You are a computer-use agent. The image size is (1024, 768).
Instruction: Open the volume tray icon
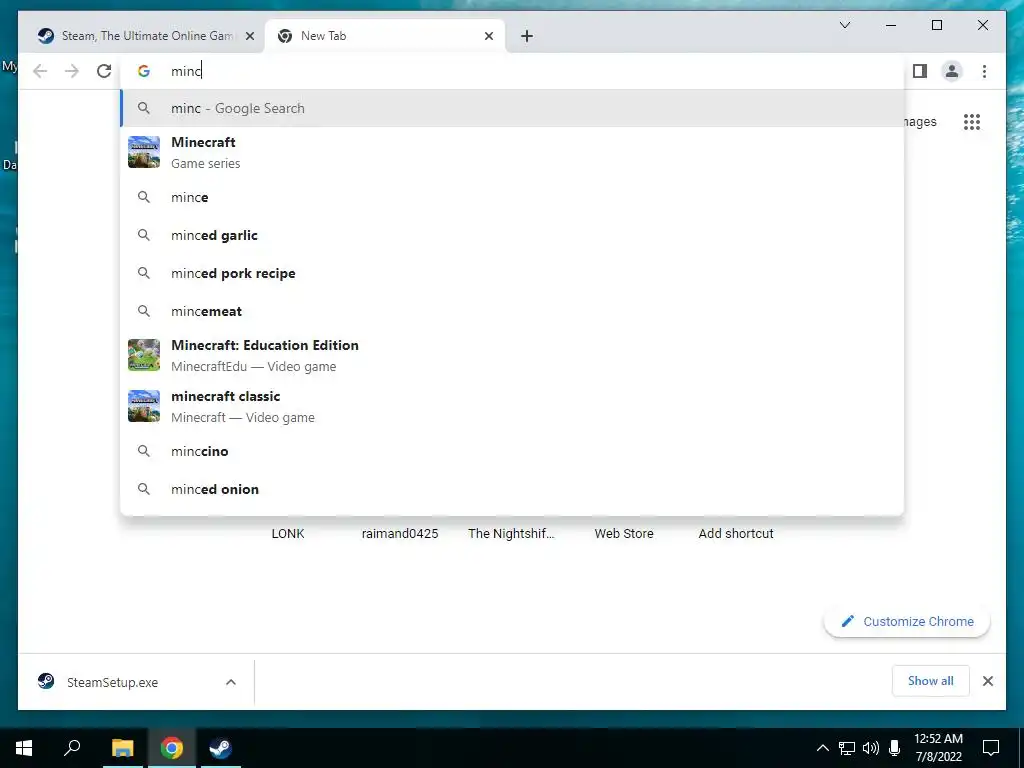click(871, 748)
